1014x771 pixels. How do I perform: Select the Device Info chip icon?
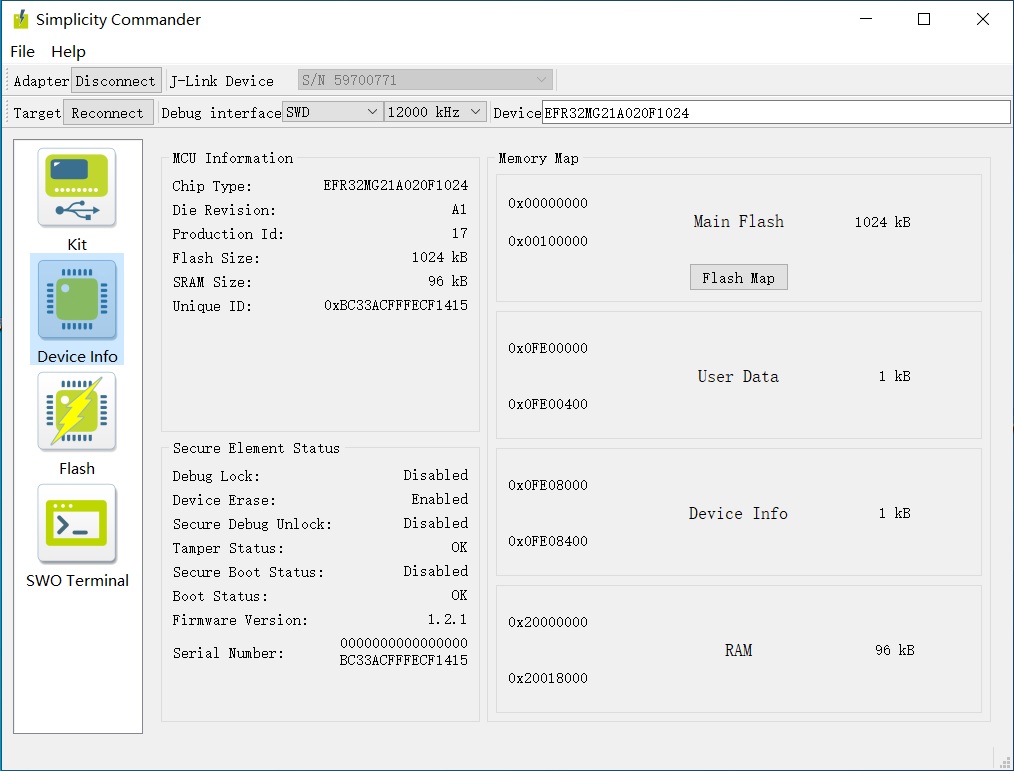click(x=77, y=300)
